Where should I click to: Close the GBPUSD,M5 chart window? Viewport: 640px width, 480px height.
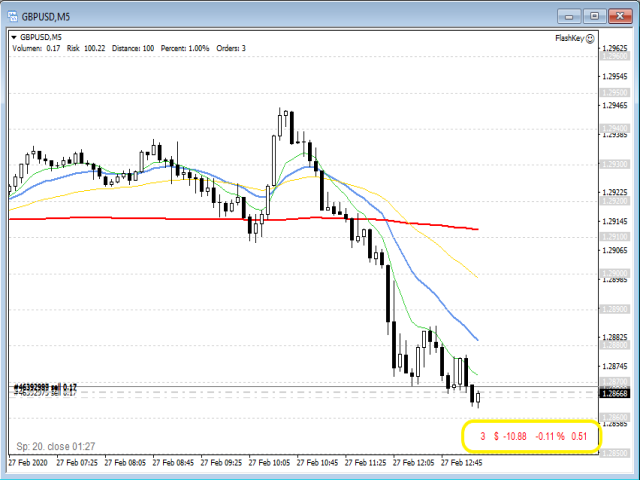coord(620,16)
